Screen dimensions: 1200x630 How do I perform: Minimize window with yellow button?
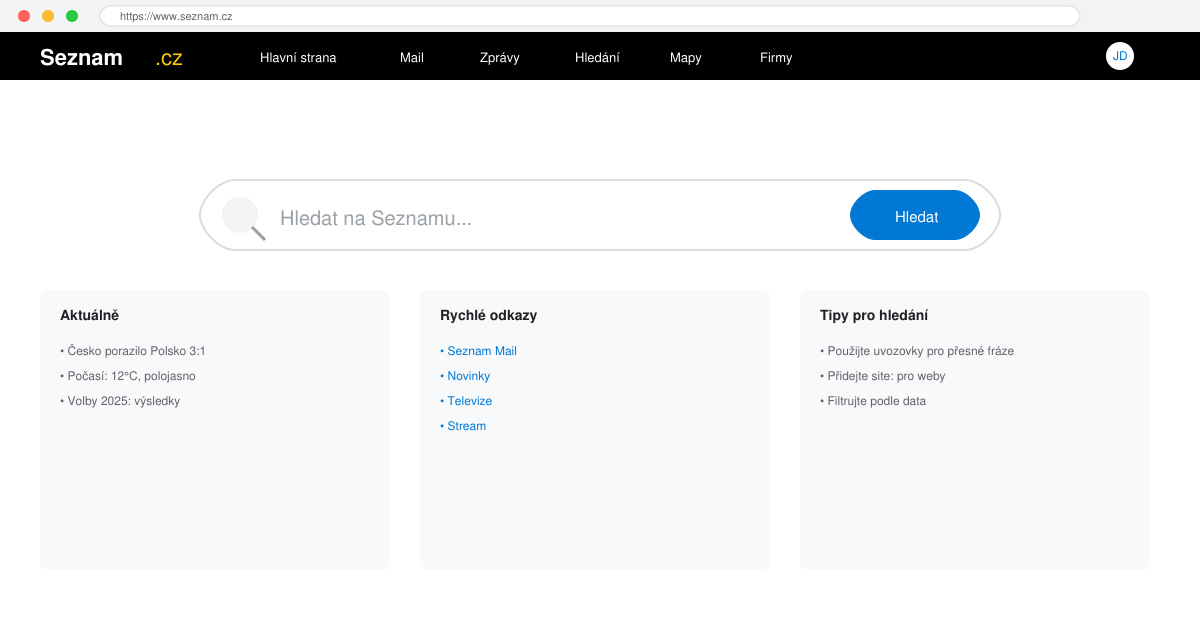[48, 16]
